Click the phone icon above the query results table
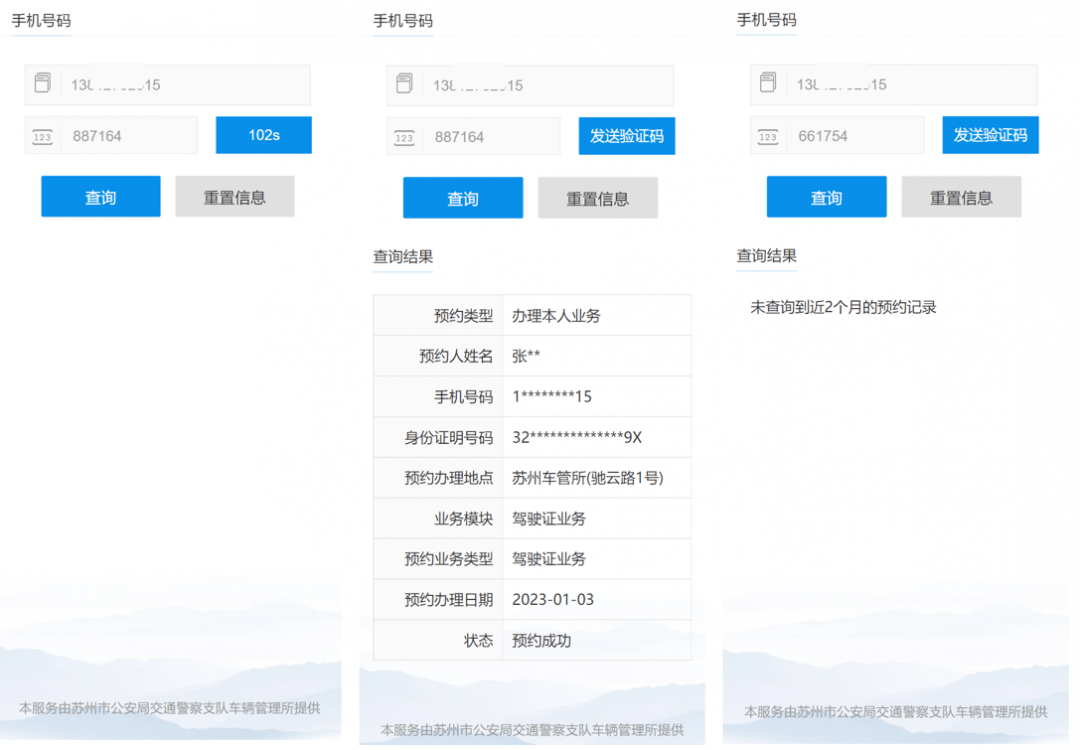 click(x=404, y=85)
